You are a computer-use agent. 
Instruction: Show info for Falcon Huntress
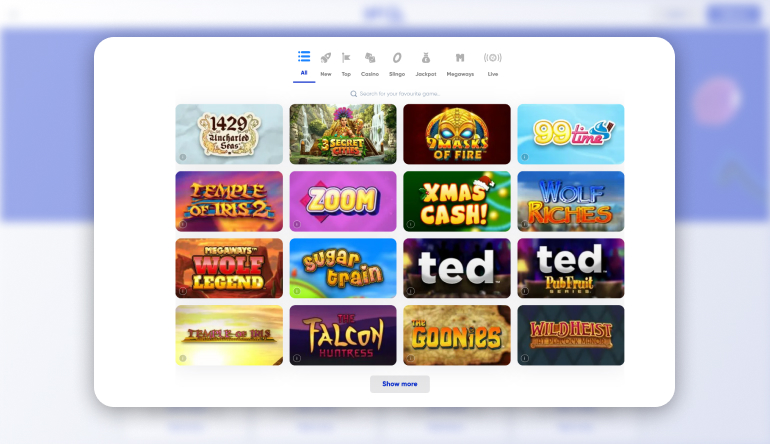(297, 359)
